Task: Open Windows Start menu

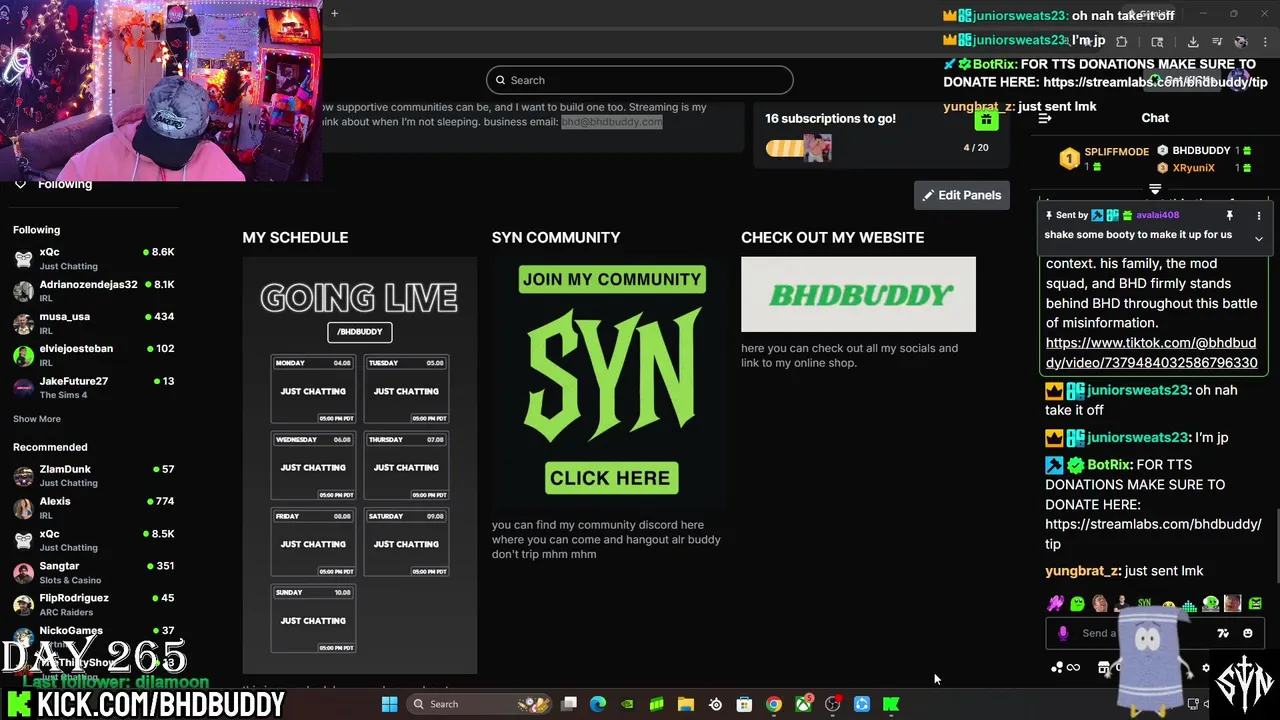Action: click(x=389, y=704)
